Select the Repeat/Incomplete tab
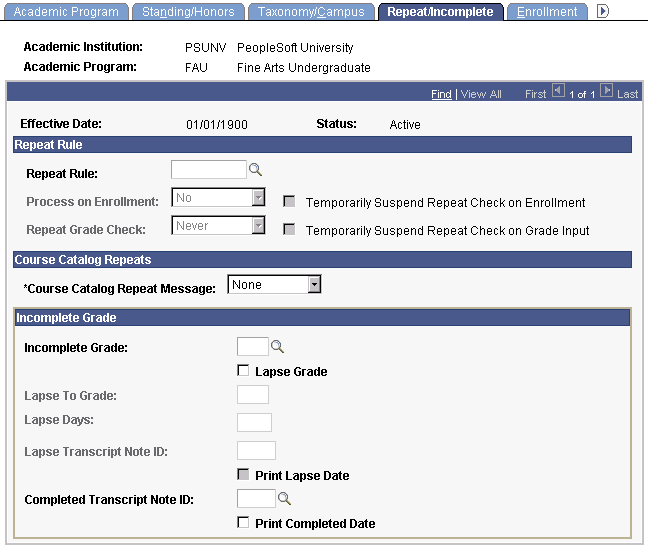648x548 pixels. (x=441, y=12)
